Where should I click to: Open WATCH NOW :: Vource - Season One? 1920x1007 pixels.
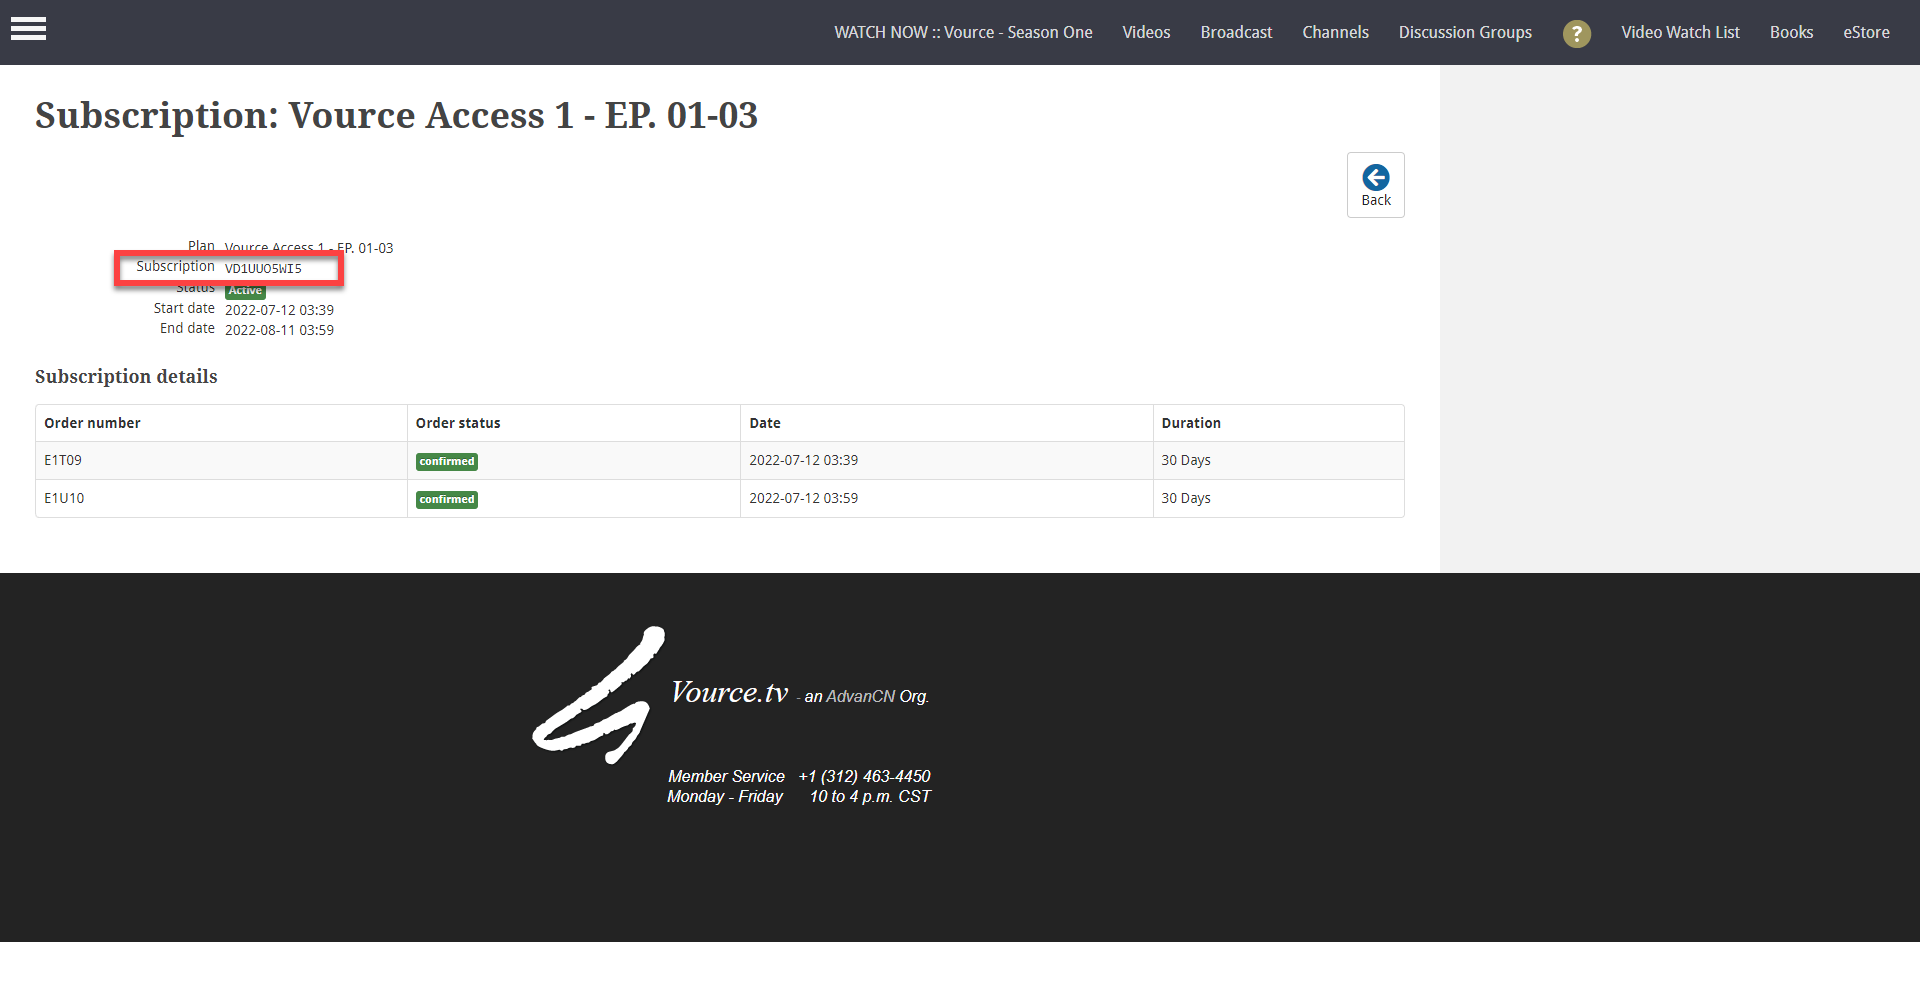coord(963,32)
